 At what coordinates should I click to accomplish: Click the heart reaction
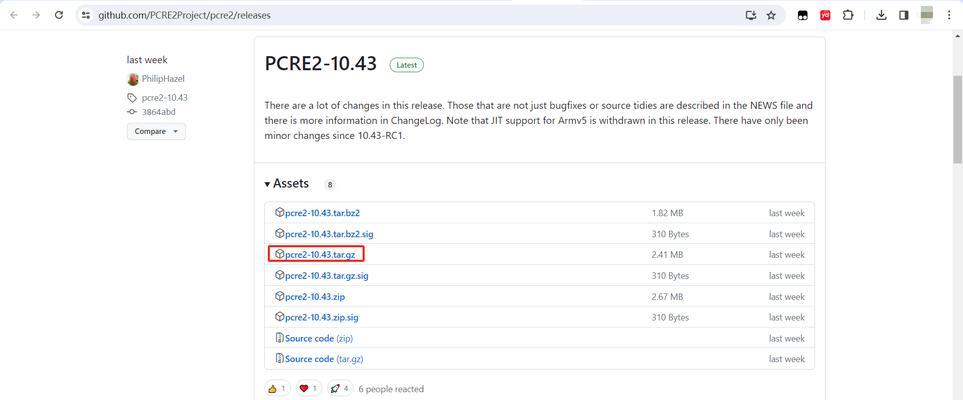[x=309, y=388]
